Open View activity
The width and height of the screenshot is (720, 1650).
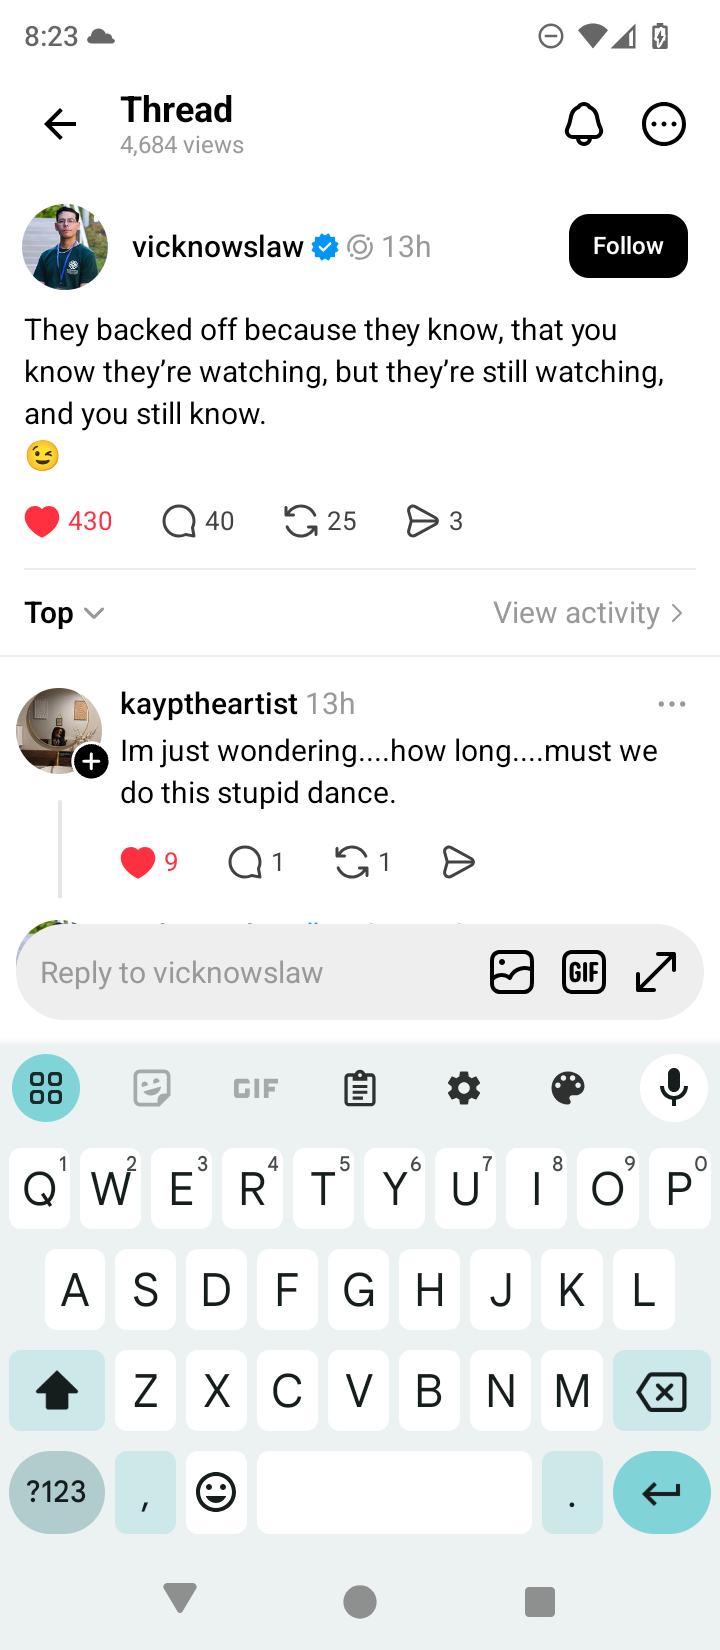[588, 613]
